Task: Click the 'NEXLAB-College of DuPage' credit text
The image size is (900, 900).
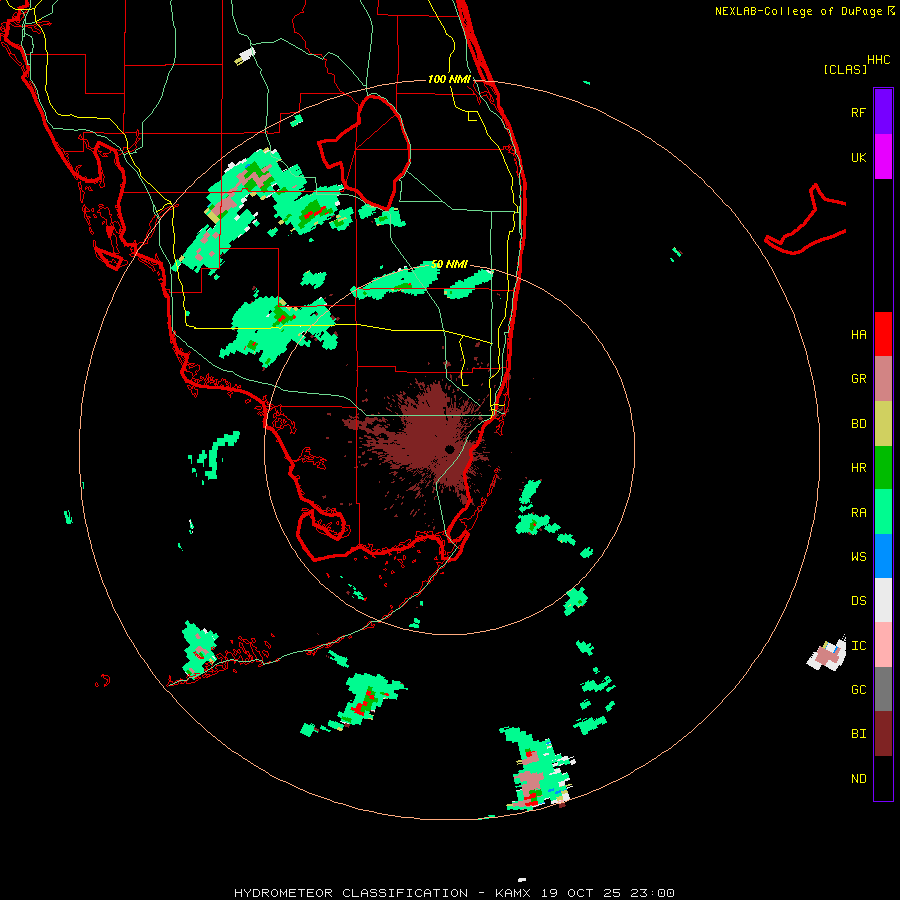Action: click(798, 11)
